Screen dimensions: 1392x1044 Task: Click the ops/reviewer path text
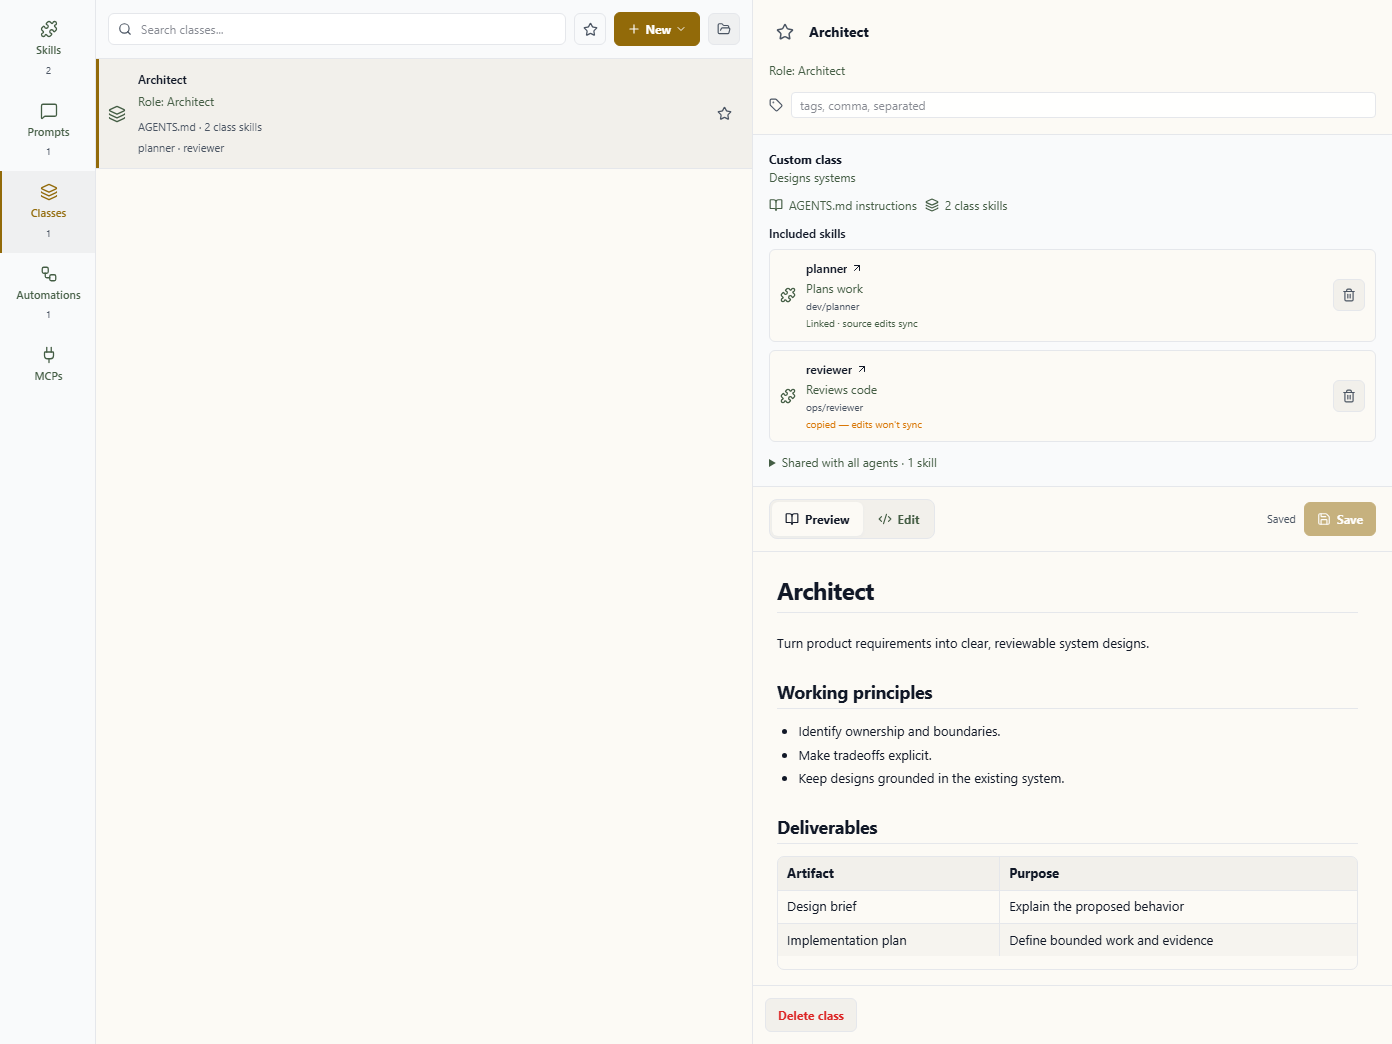click(834, 408)
